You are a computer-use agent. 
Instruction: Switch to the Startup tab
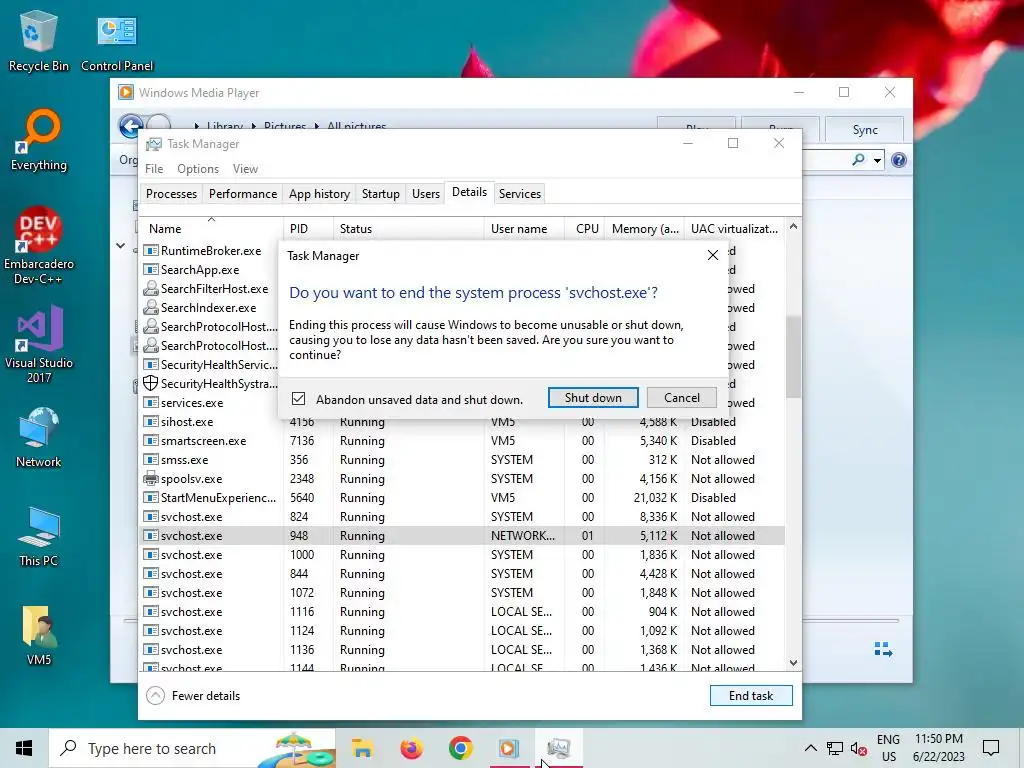tap(381, 193)
